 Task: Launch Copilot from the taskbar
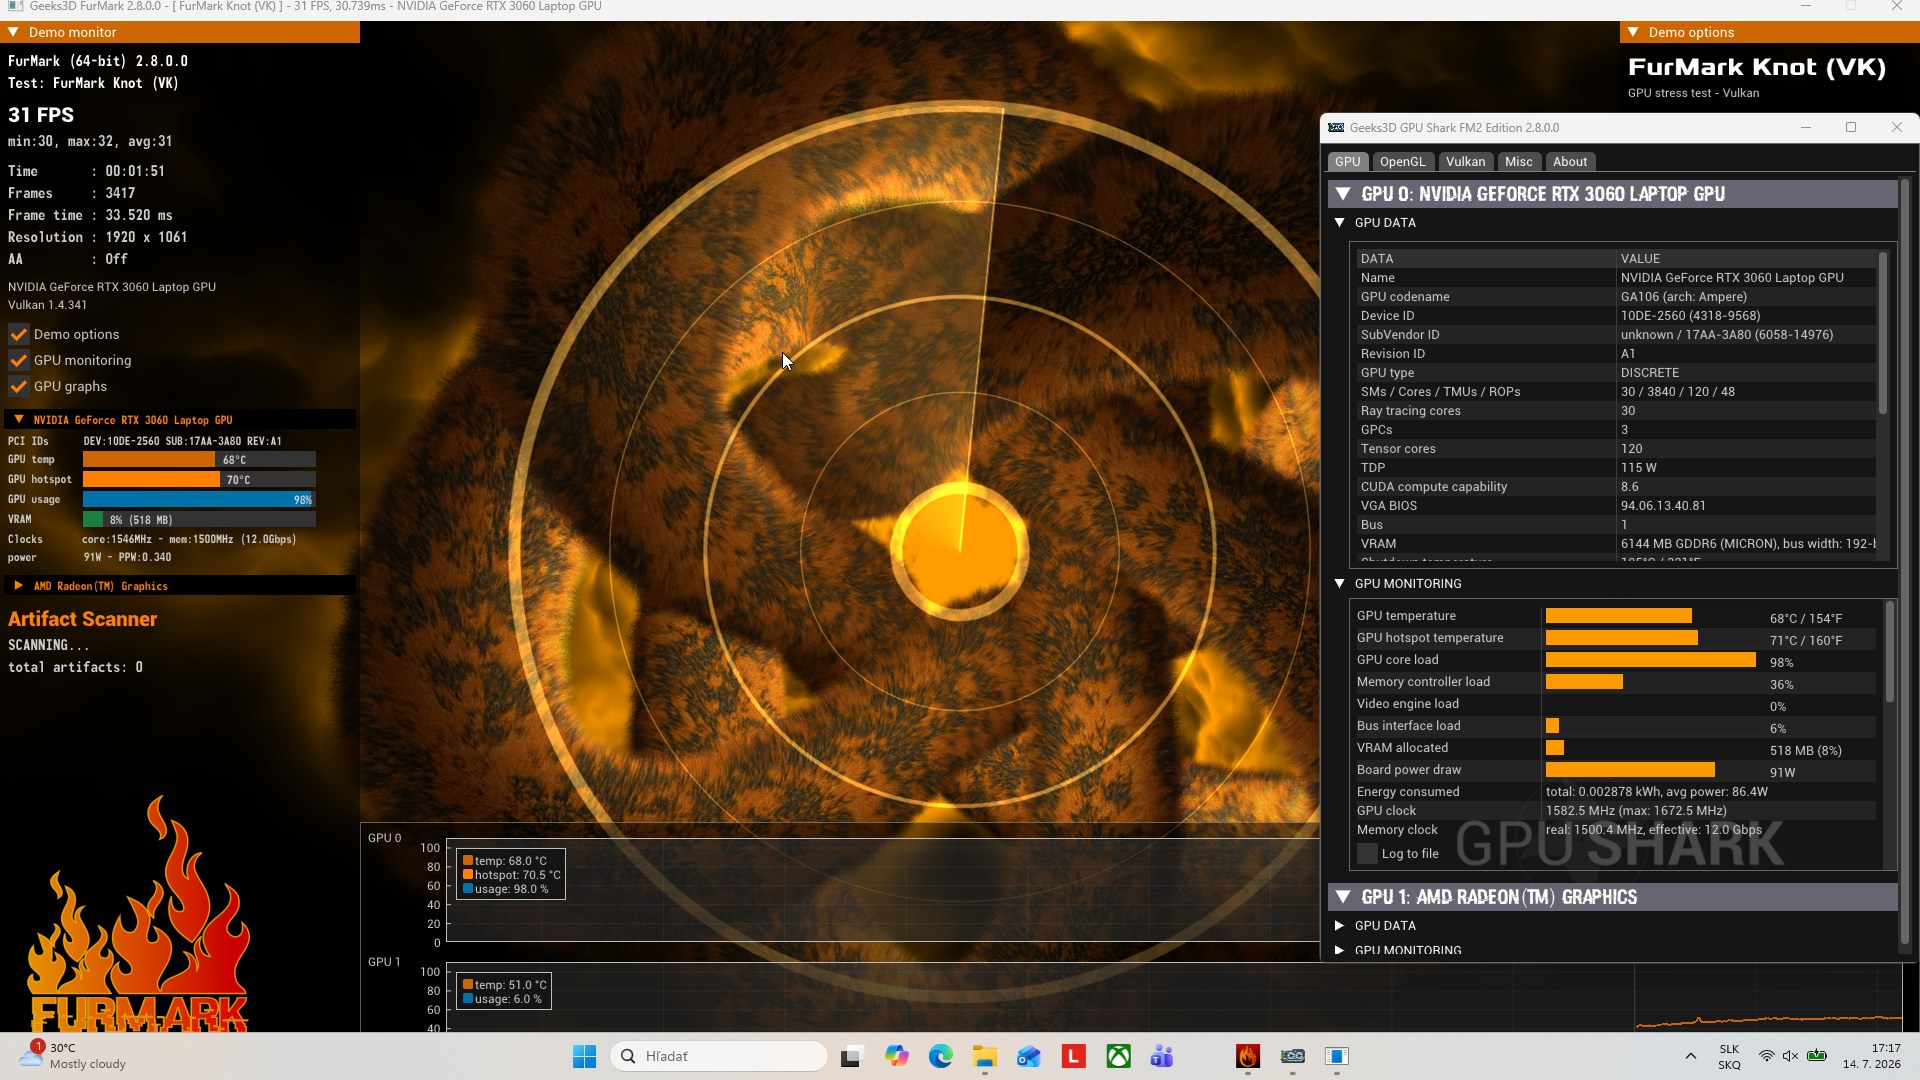[x=896, y=1056]
